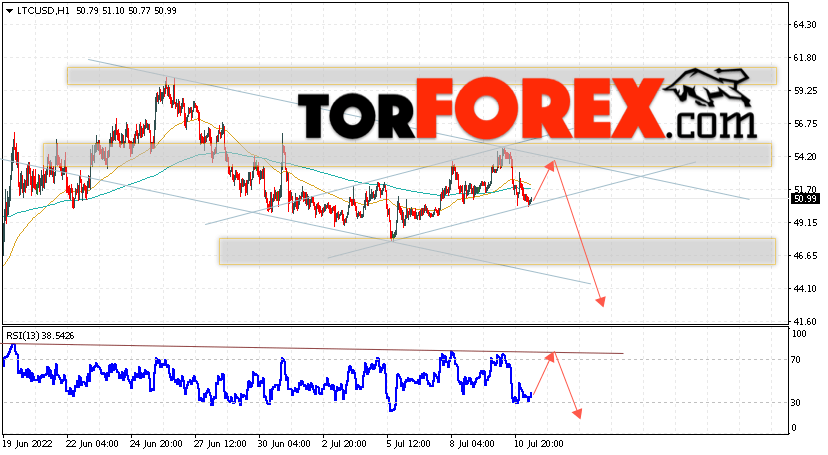This screenshot has width=828, height=455.
Task: Select the 49.15 price axis label
Action: click(x=805, y=223)
